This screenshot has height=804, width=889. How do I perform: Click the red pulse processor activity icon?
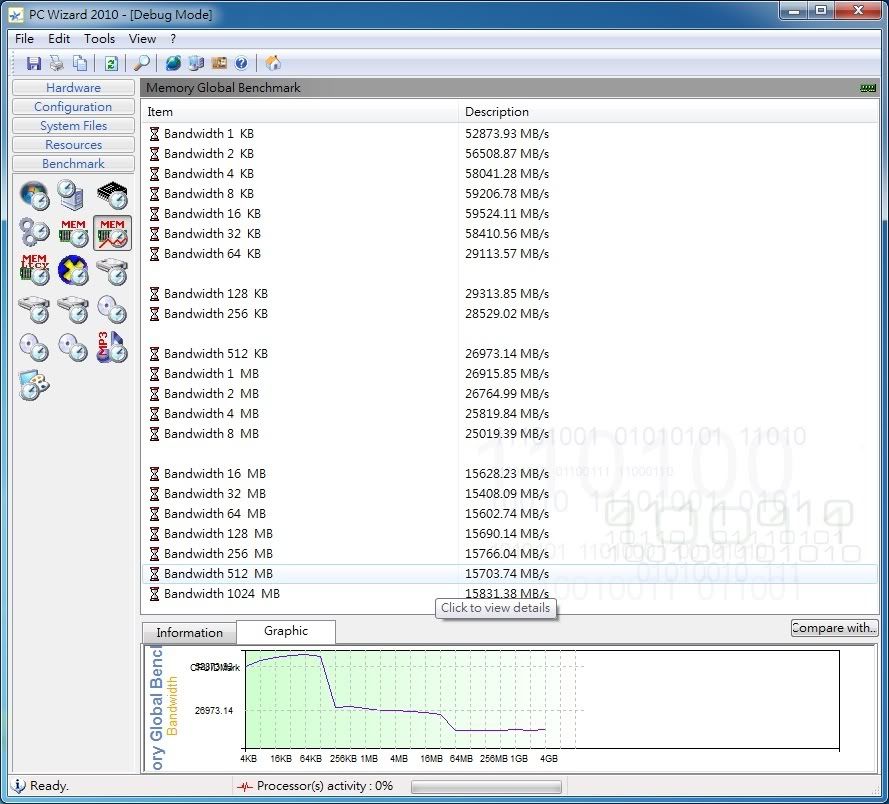245,786
